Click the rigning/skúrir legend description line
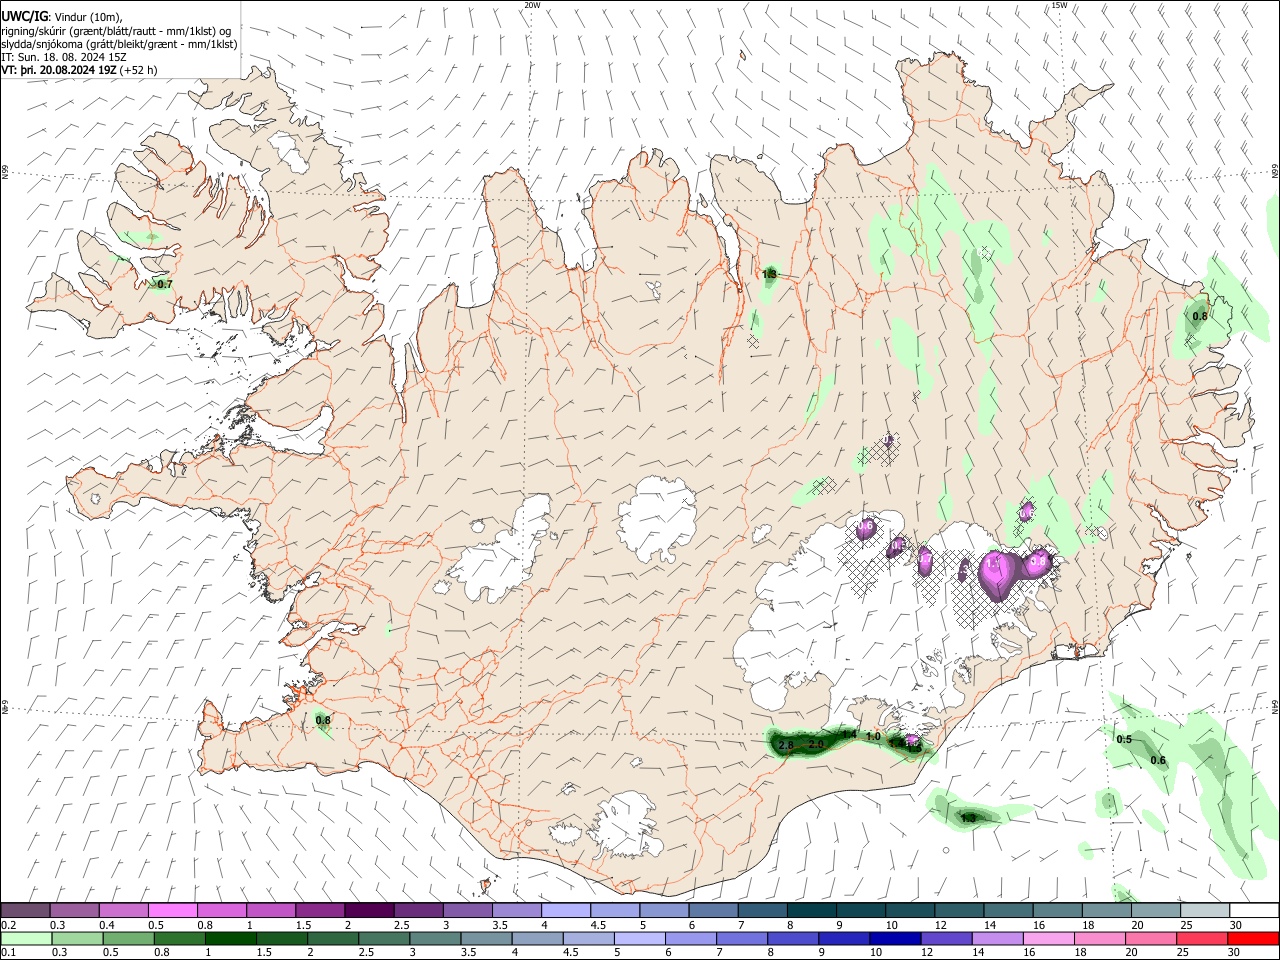Image resolution: width=1280 pixels, height=960 pixels. click(116, 30)
